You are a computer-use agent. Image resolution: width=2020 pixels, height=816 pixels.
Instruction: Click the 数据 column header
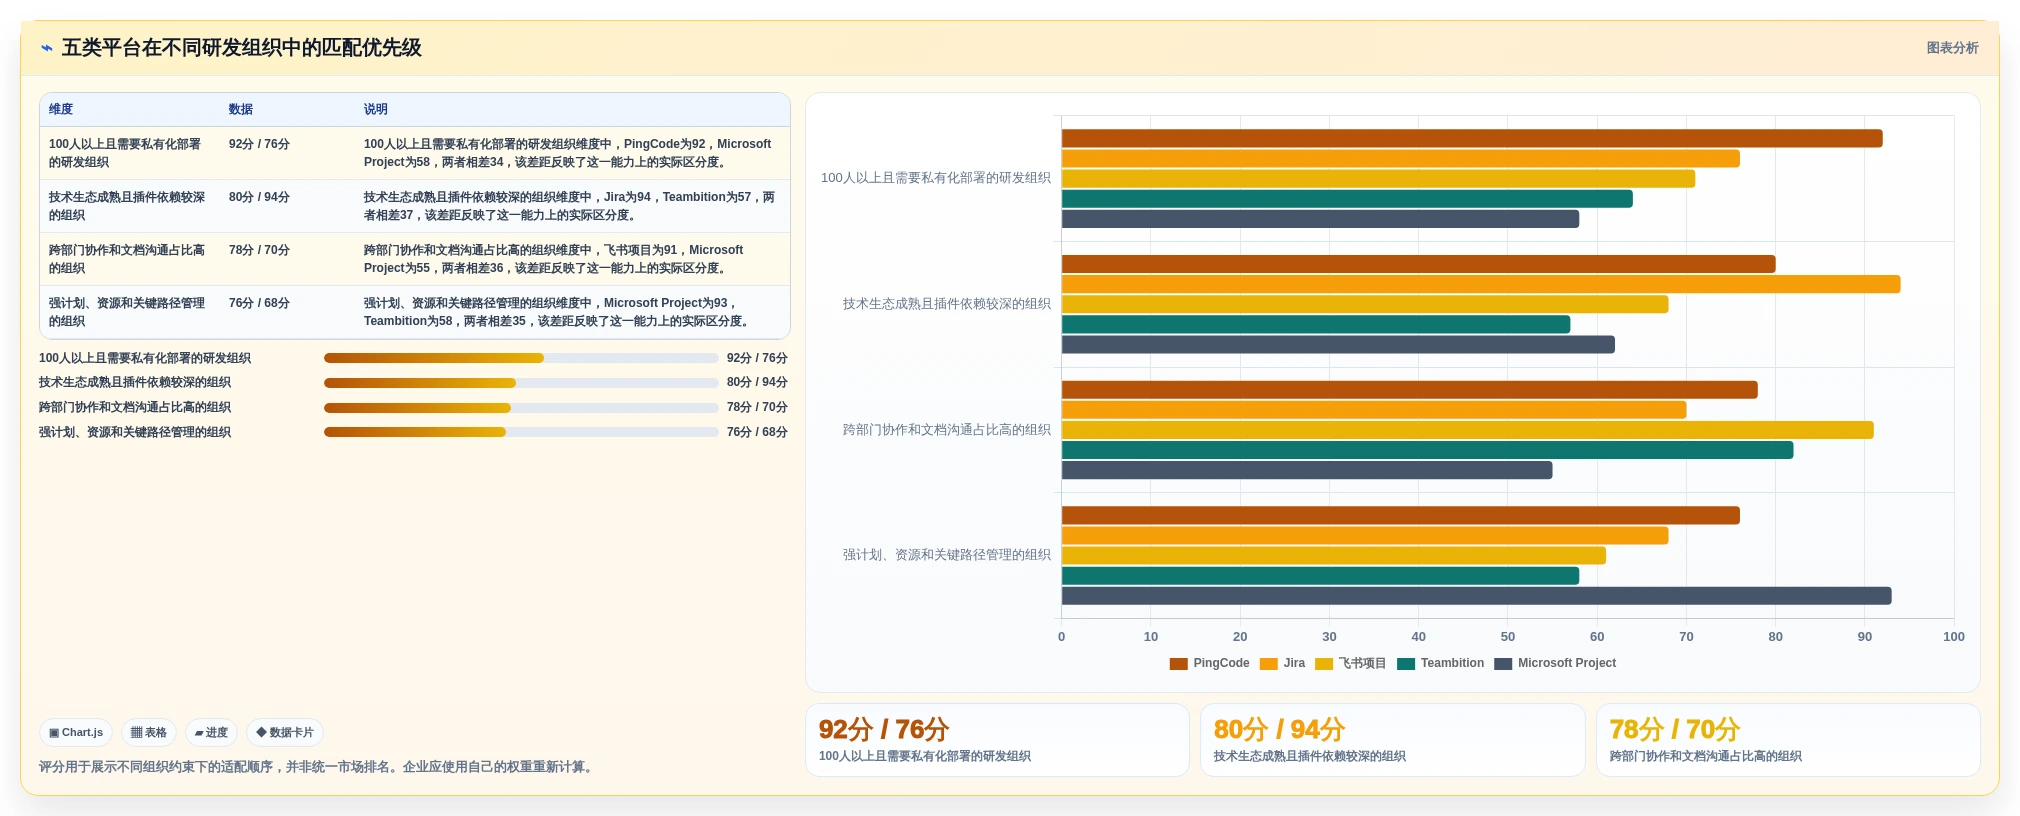coord(241,110)
